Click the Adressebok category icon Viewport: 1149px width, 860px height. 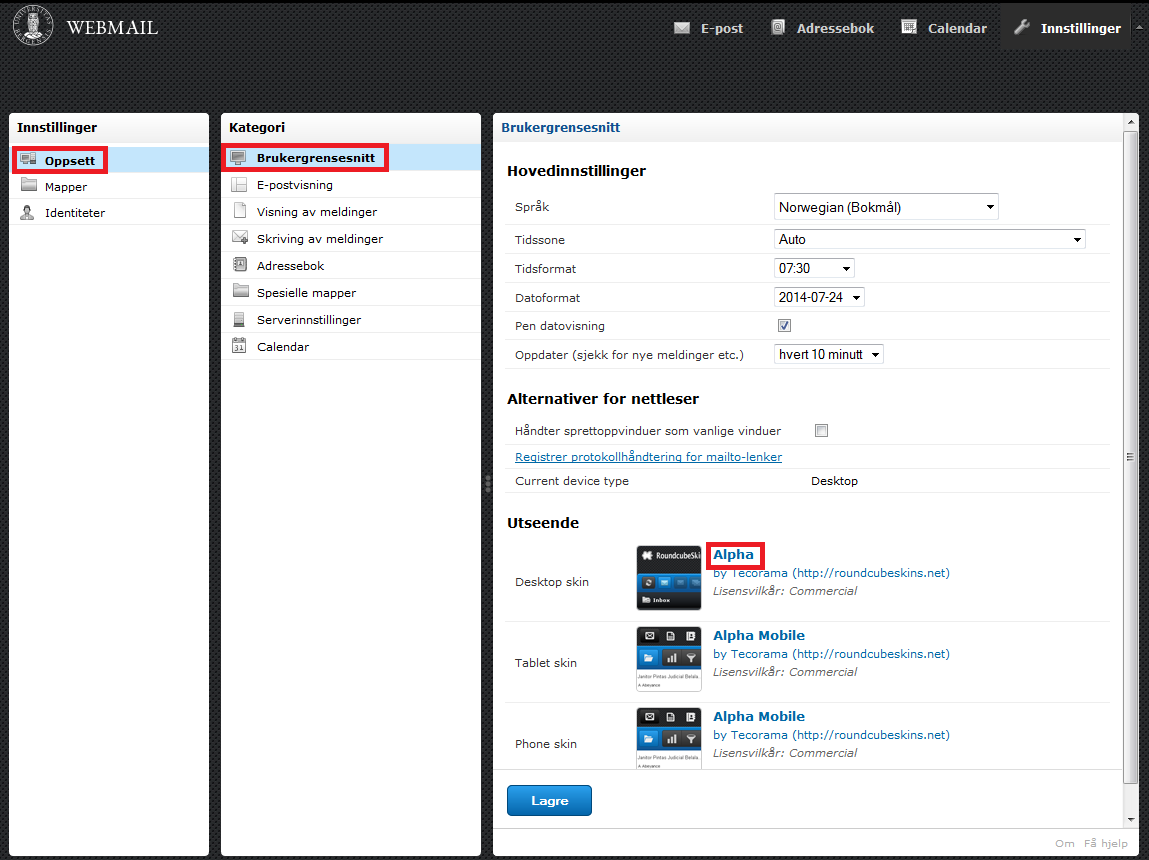239,265
